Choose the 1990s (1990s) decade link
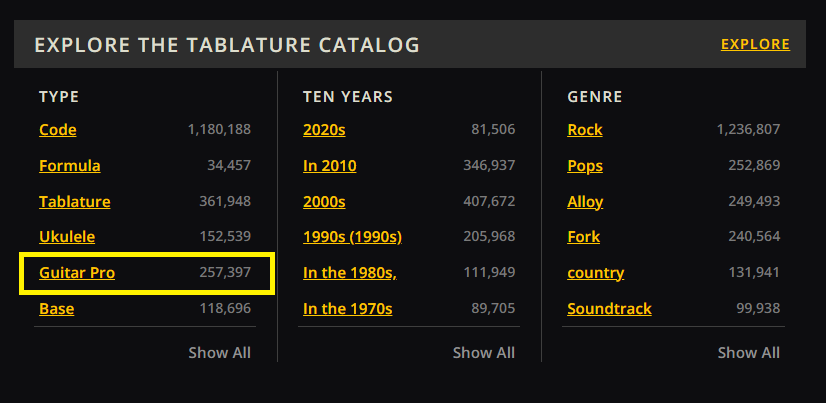This screenshot has height=403, width=826. [x=352, y=238]
